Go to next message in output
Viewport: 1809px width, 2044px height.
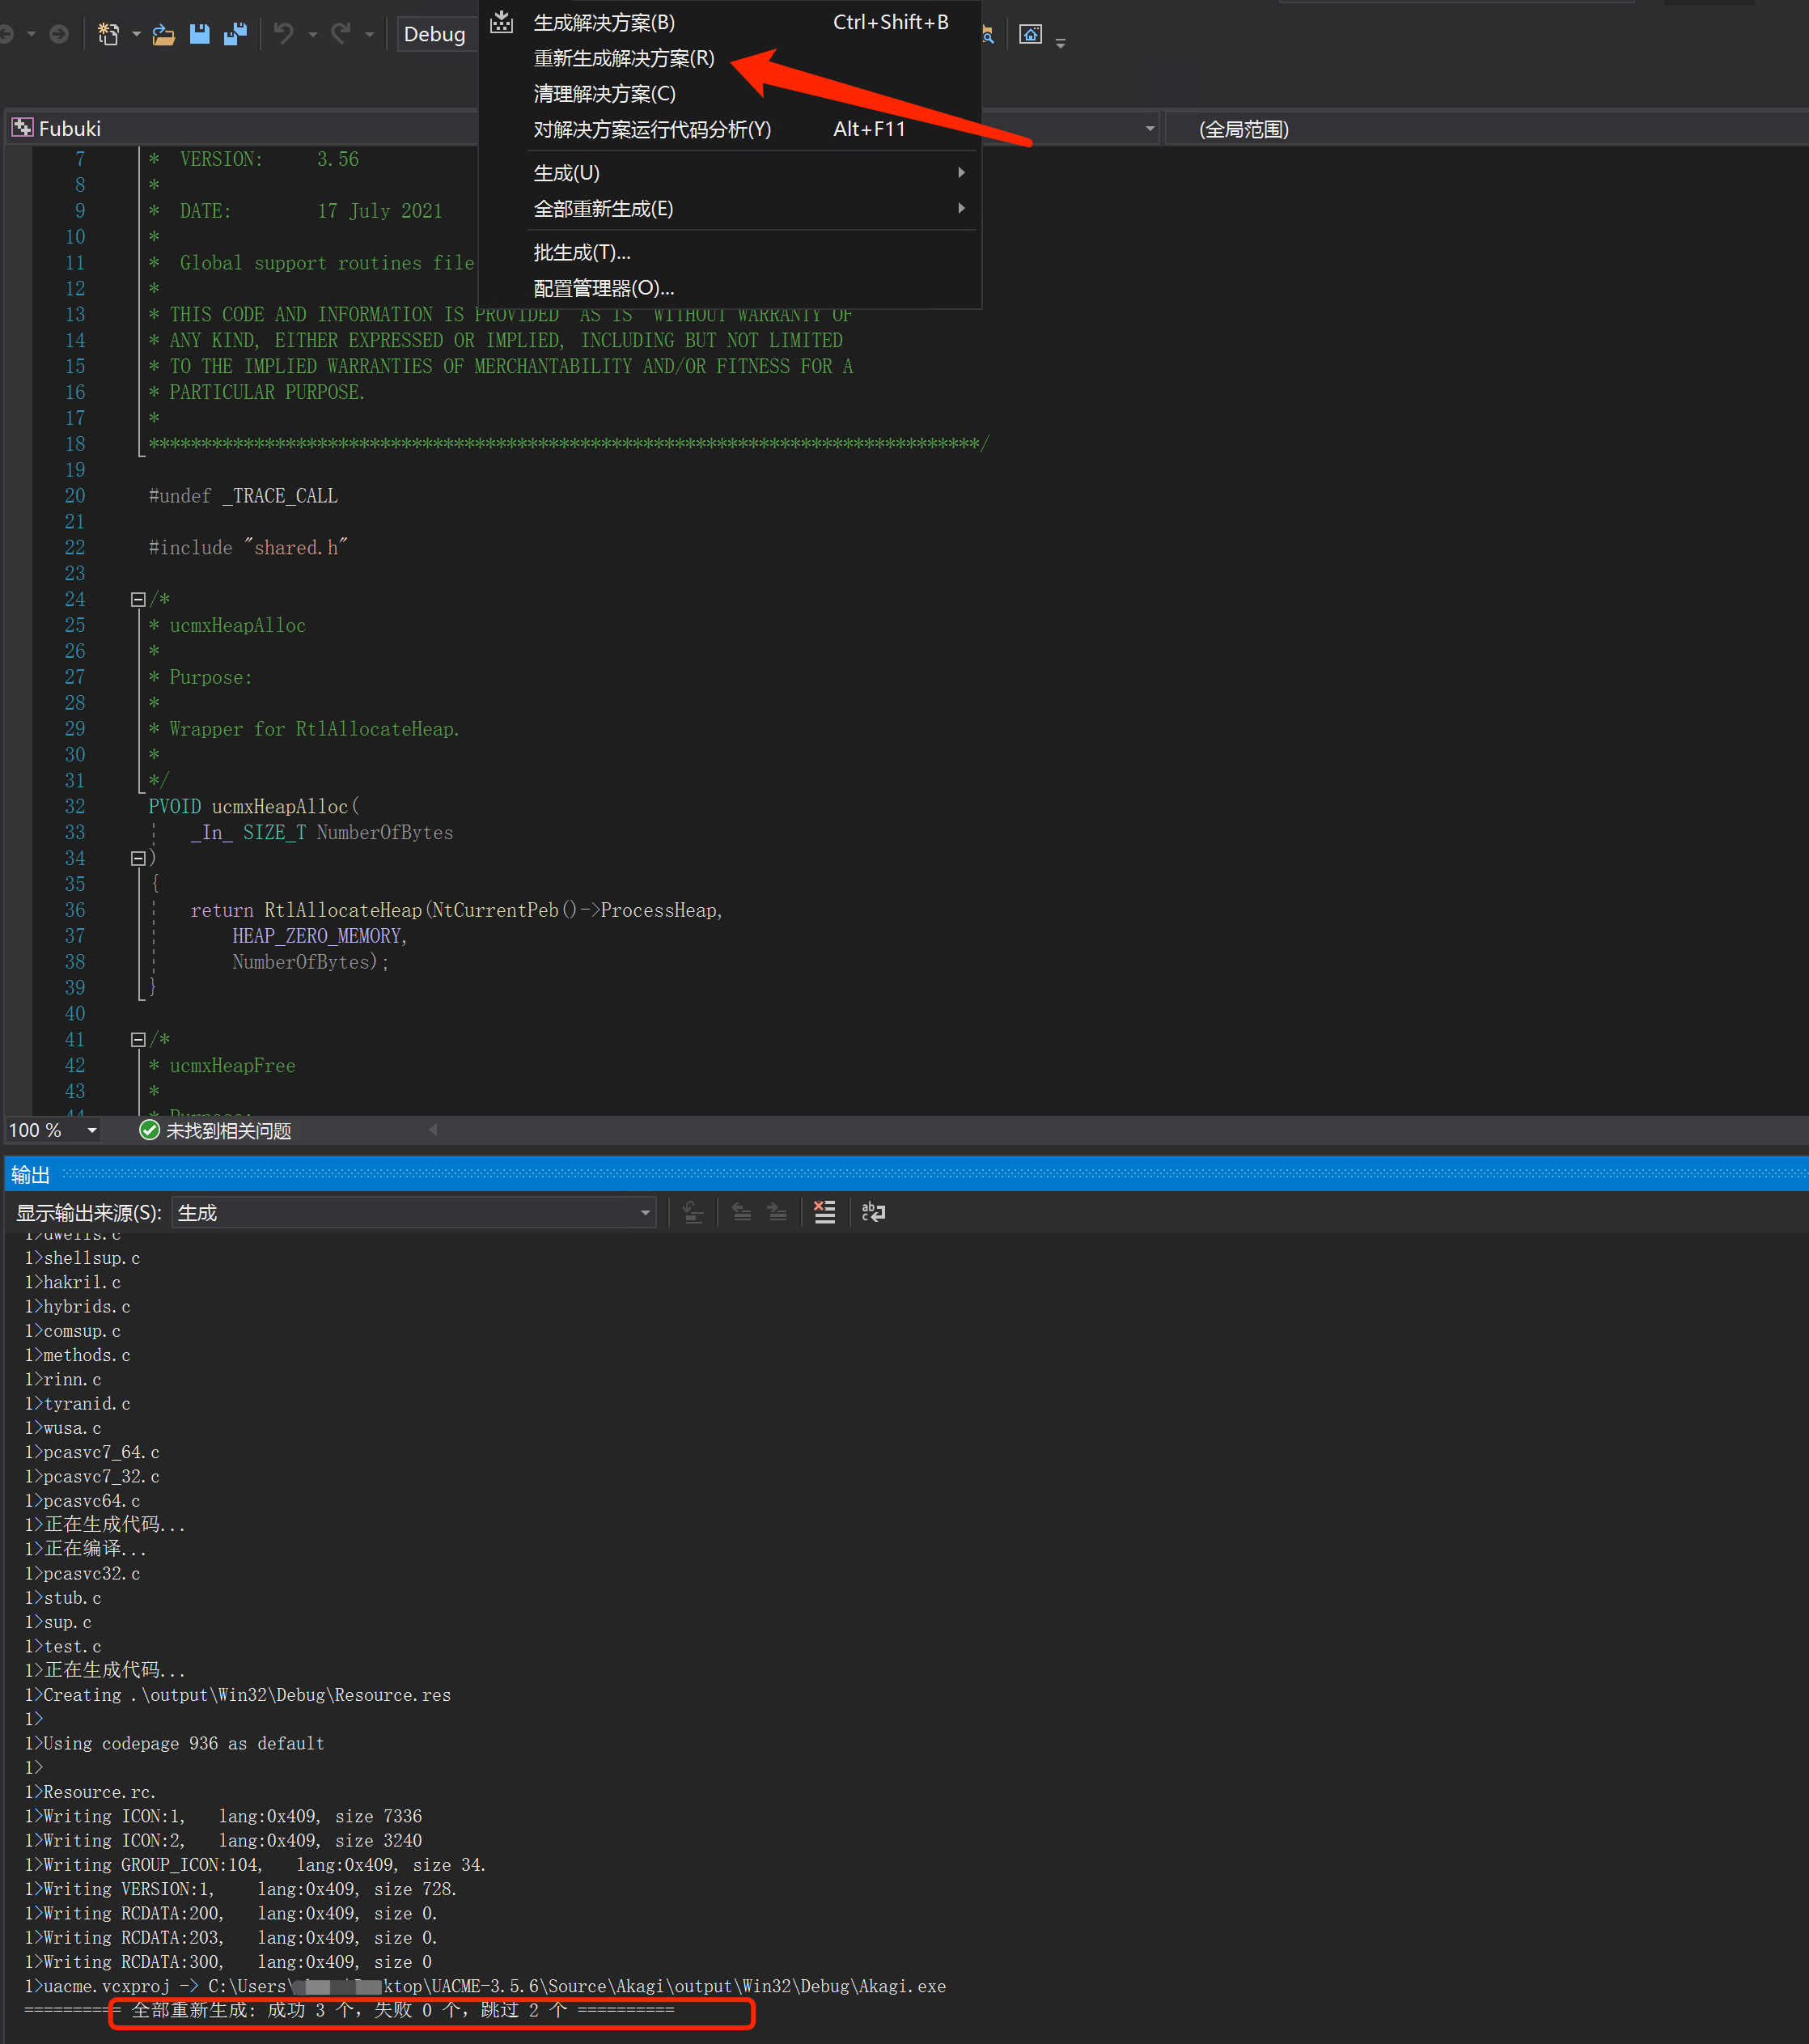pos(777,1213)
